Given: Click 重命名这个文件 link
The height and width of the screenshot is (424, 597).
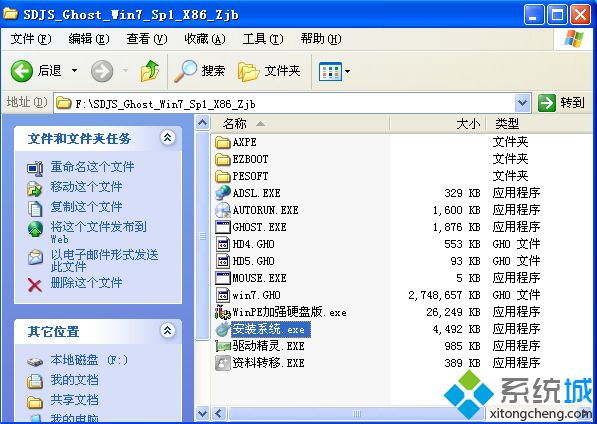Looking at the screenshot, I should (x=92, y=167).
